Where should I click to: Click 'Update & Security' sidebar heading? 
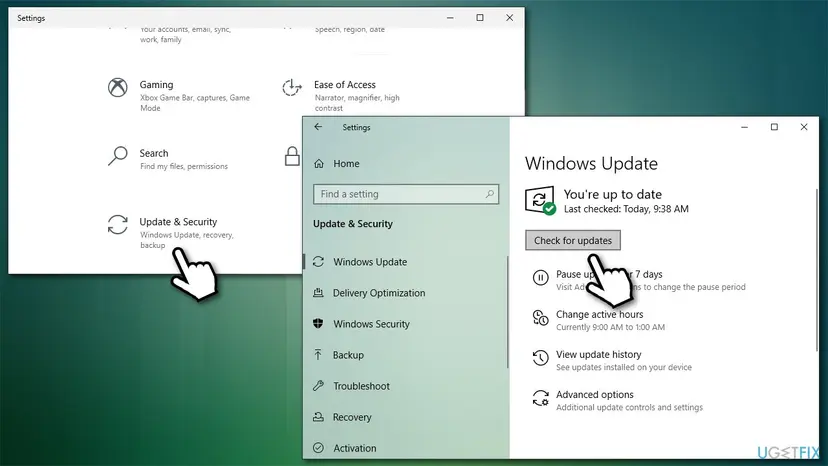pos(353,223)
